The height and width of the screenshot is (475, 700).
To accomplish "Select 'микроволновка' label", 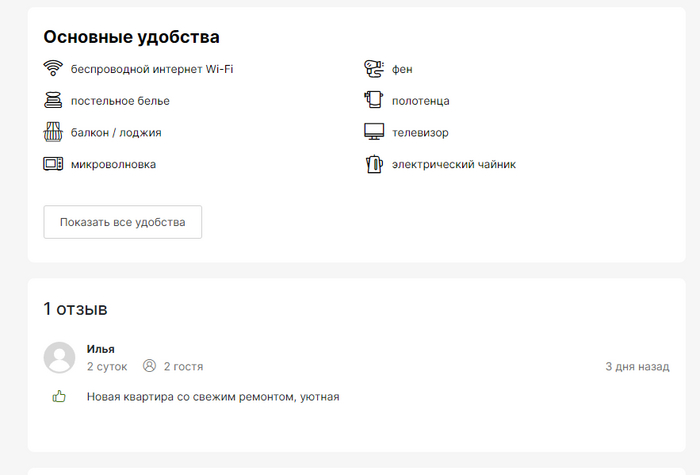I will tap(113, 164).
